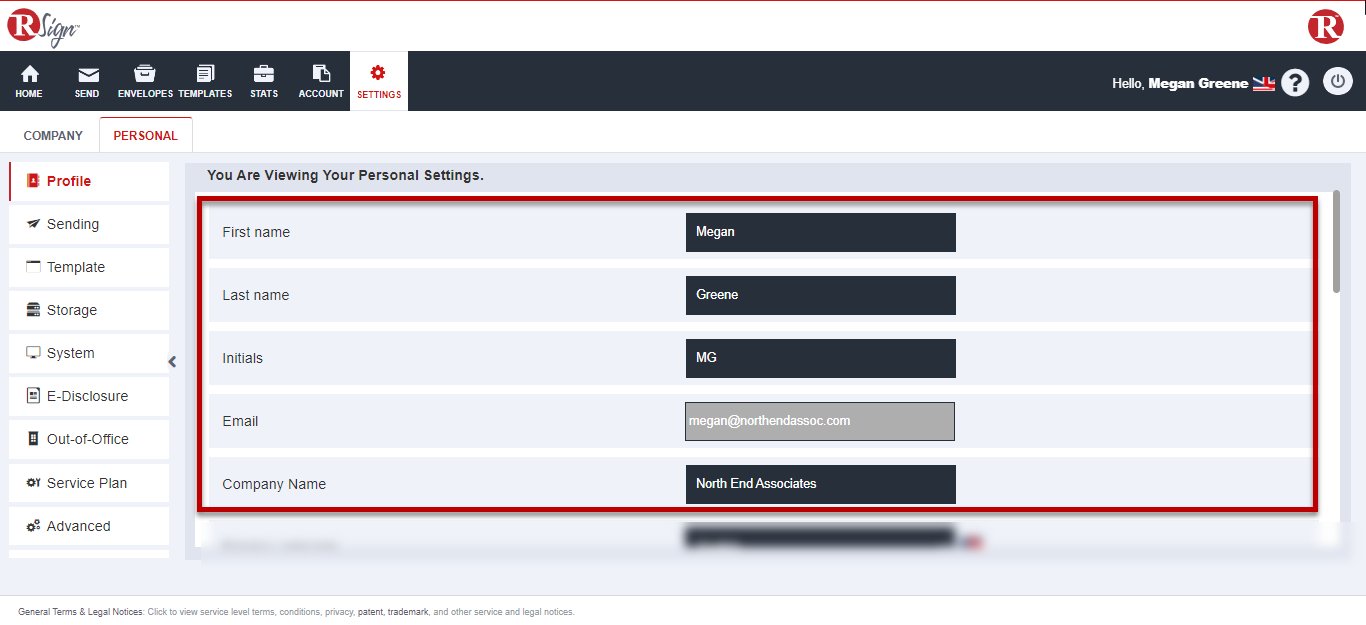Click General Terms & Legal Notices link

point(81,612)
